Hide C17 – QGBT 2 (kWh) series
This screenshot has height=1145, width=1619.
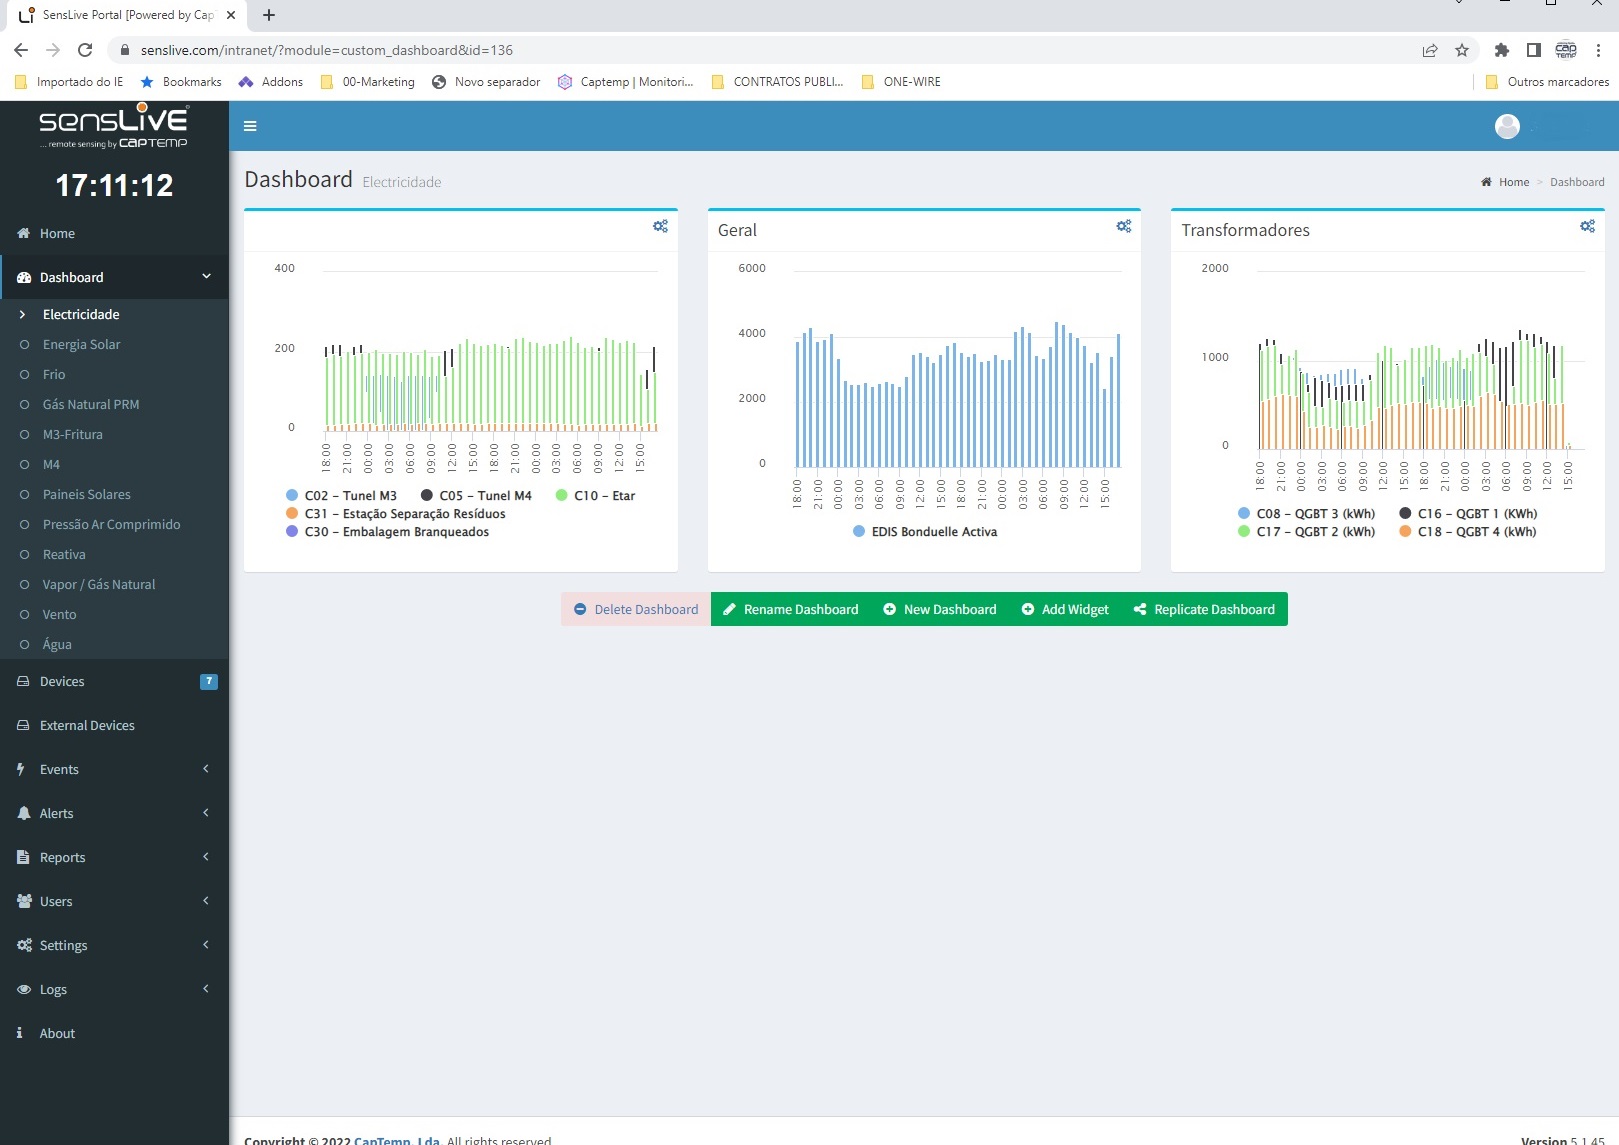click(1315, 532)
